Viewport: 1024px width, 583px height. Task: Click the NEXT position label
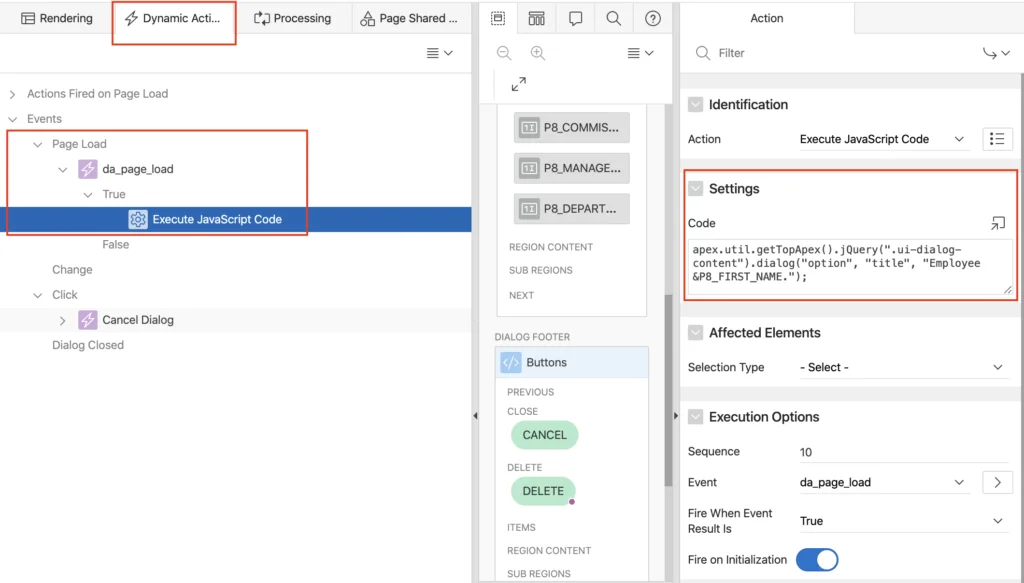point(521,296)
